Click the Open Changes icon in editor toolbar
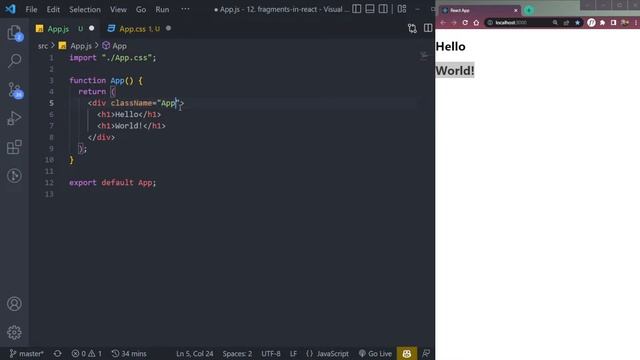The image size is (640, 360). pos(412,28)
